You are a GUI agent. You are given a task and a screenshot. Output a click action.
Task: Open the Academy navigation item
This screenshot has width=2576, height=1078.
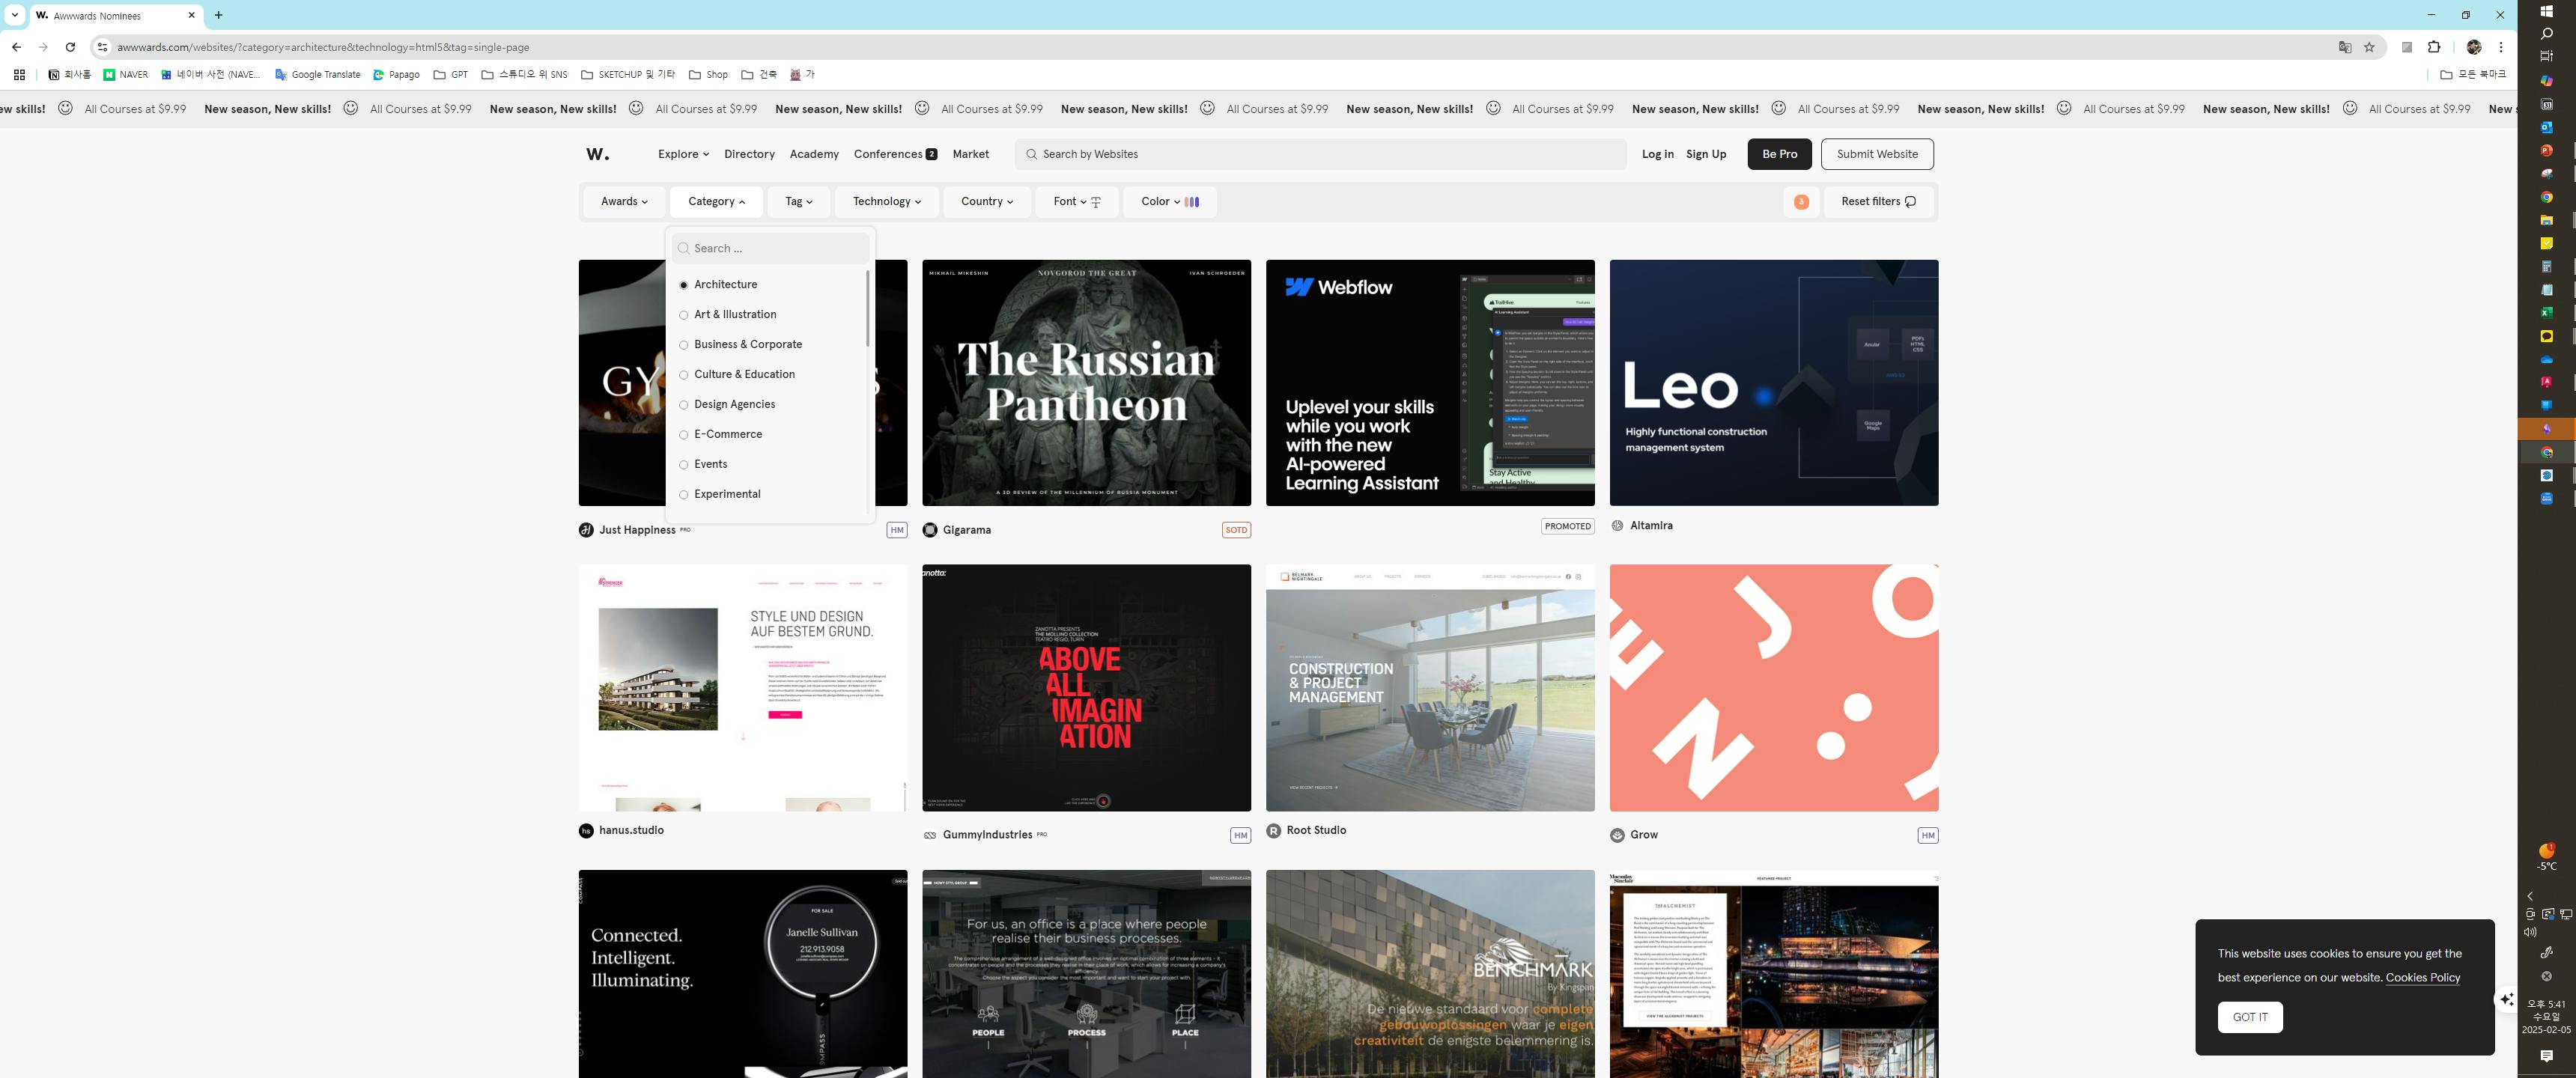[814, 154]
